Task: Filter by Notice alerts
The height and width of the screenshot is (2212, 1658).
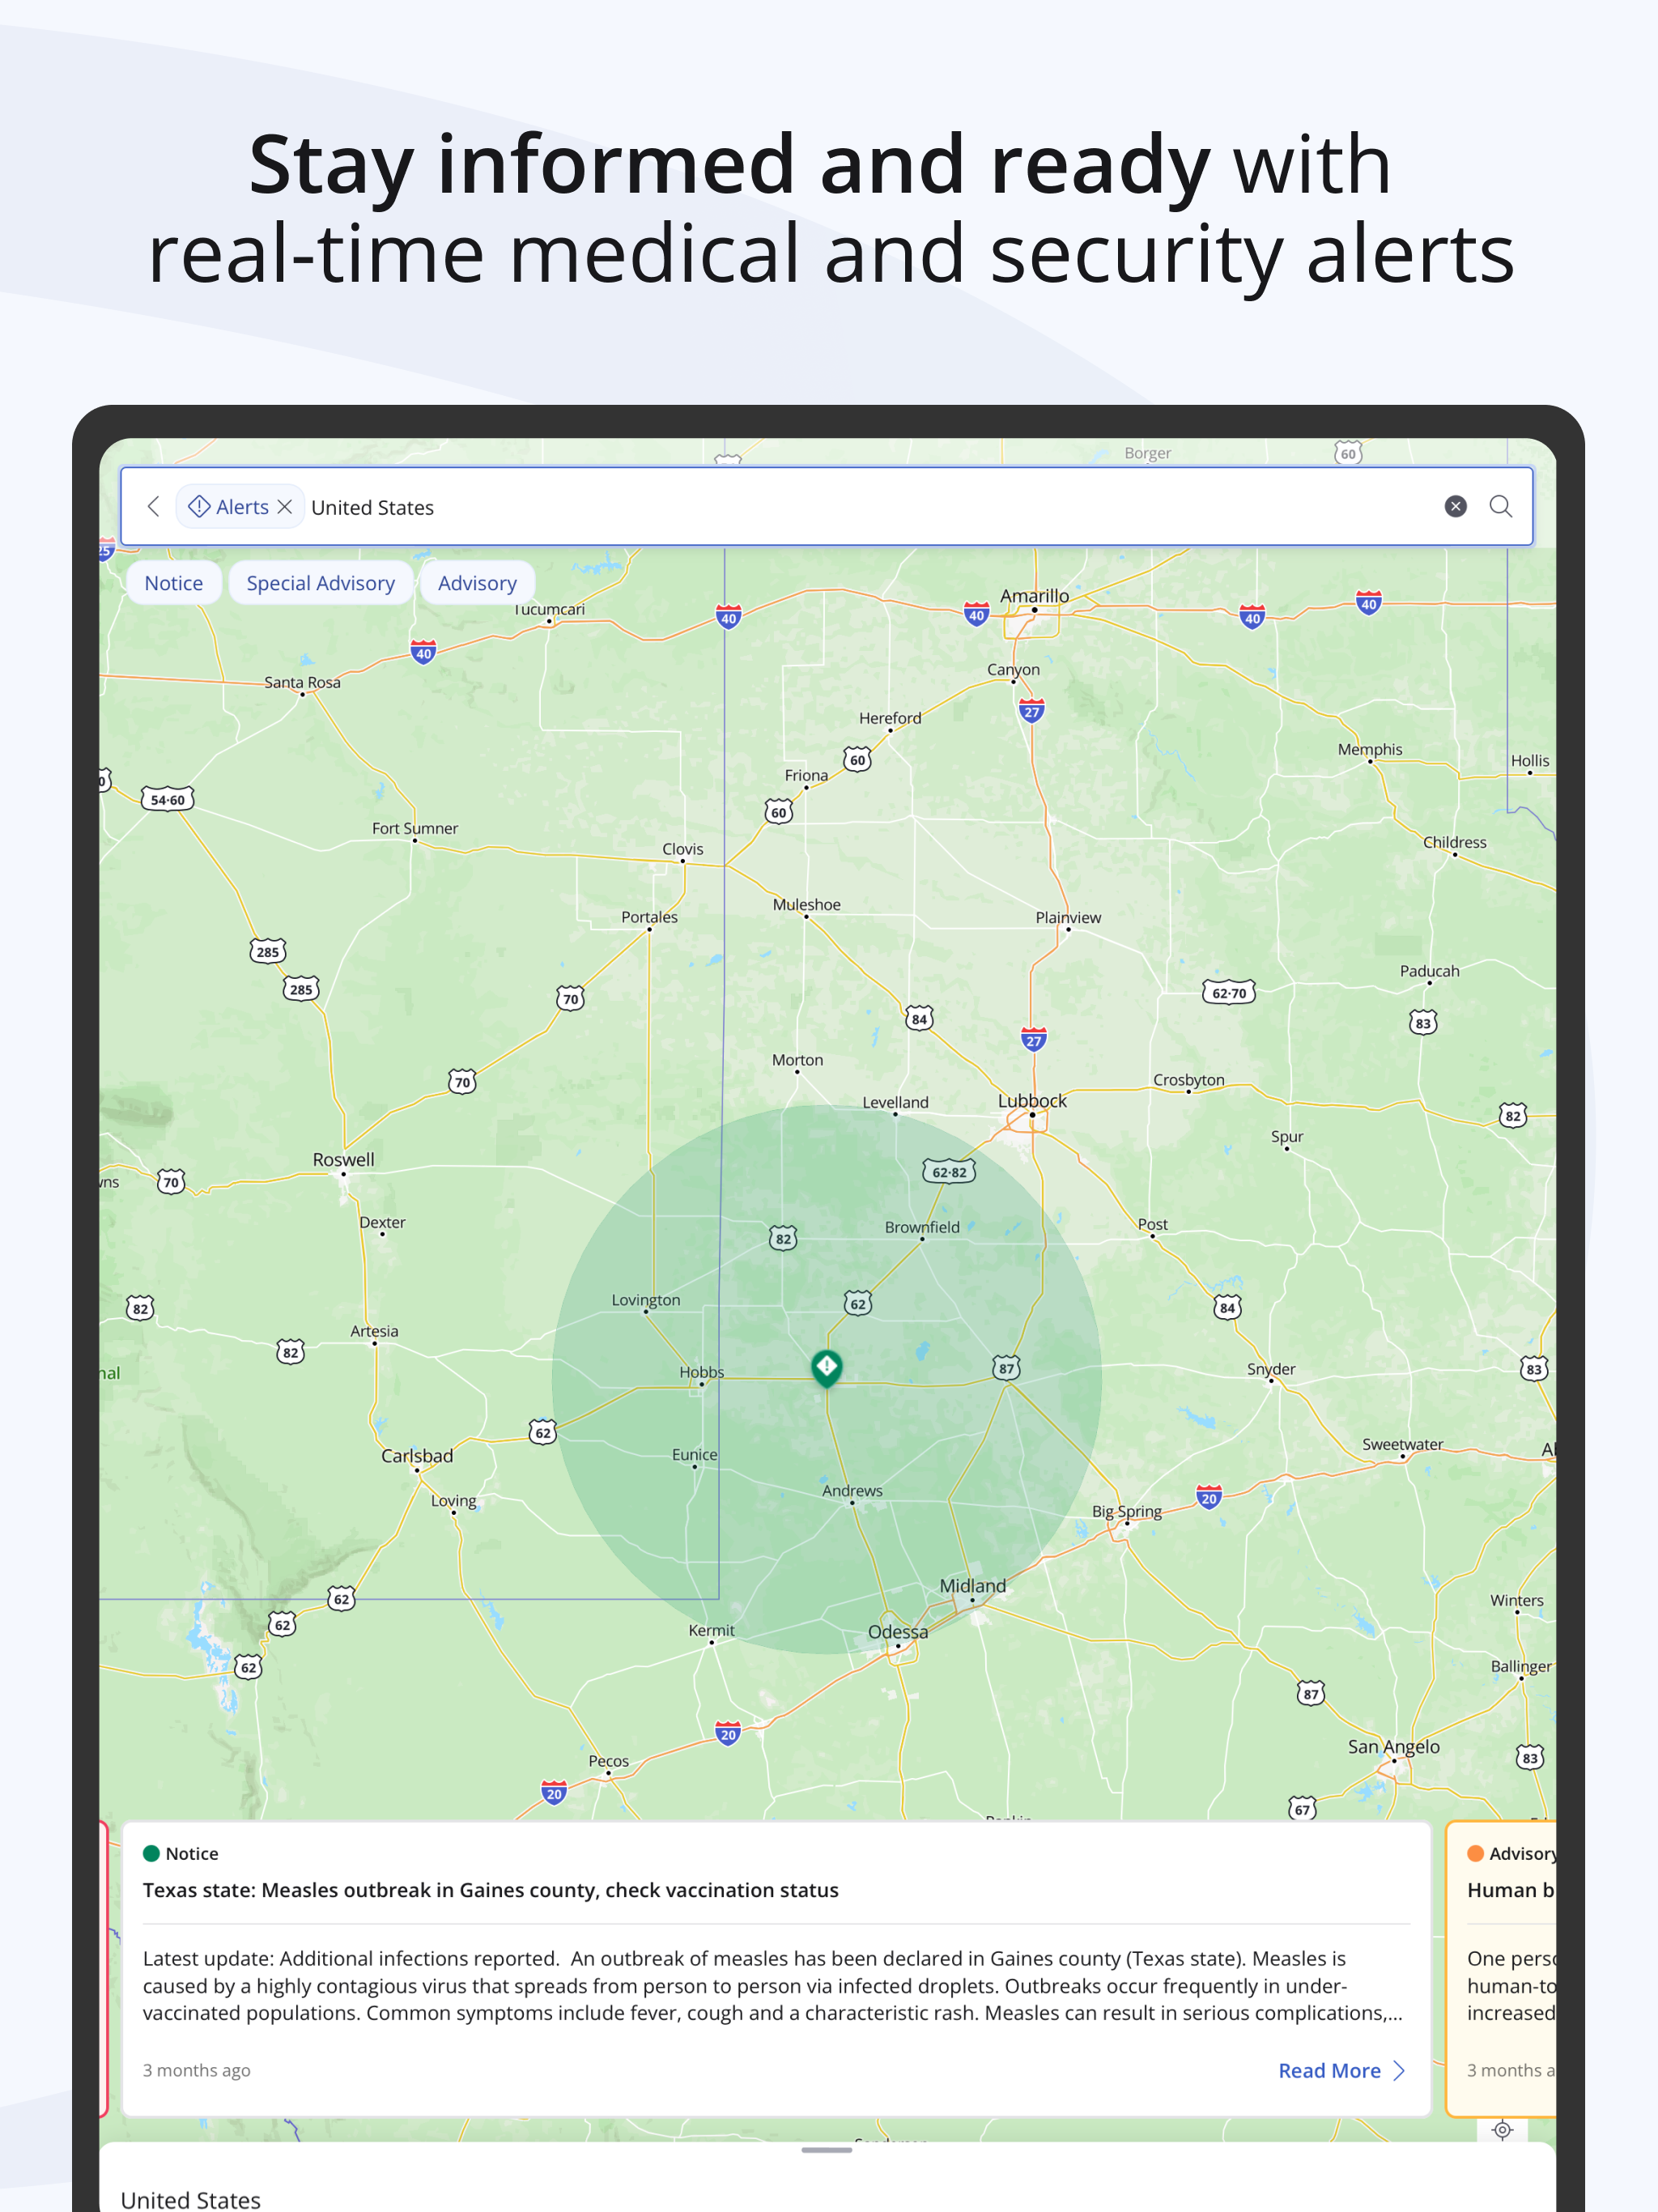Action: pos(174,583)
